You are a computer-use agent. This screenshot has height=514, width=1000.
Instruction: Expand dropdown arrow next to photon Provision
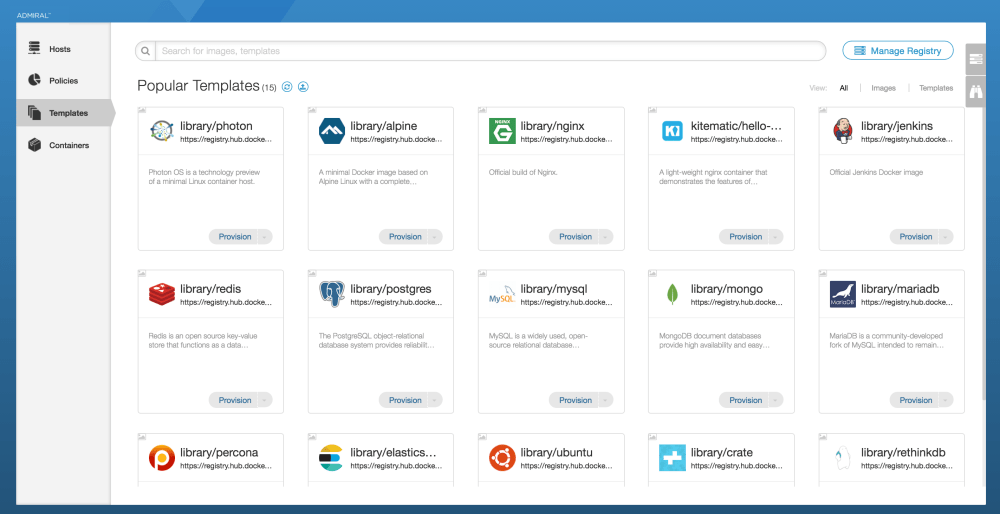tap(265, 237)
